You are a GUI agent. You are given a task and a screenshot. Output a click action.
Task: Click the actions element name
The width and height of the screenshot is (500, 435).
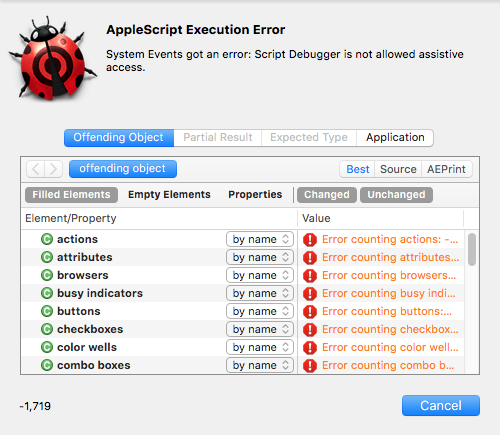[77, 239]
